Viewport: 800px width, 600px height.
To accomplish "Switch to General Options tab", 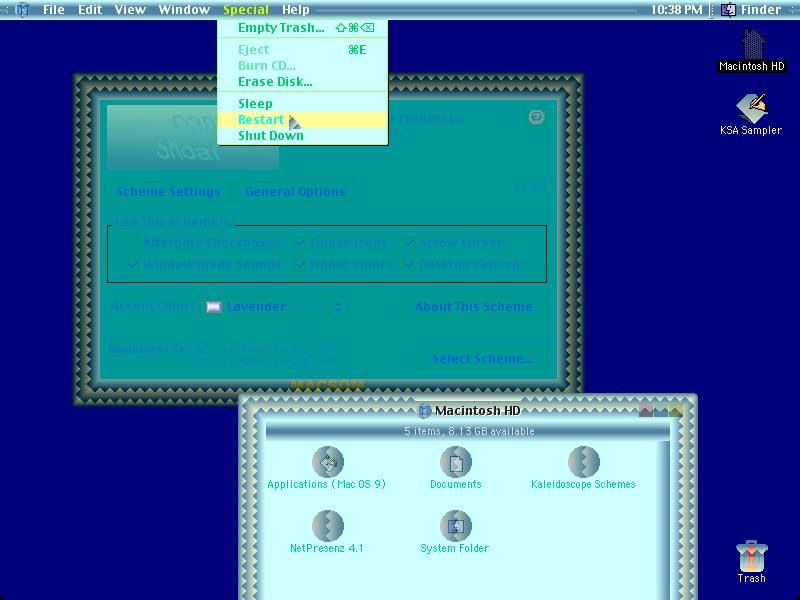I will click(295, 192).
